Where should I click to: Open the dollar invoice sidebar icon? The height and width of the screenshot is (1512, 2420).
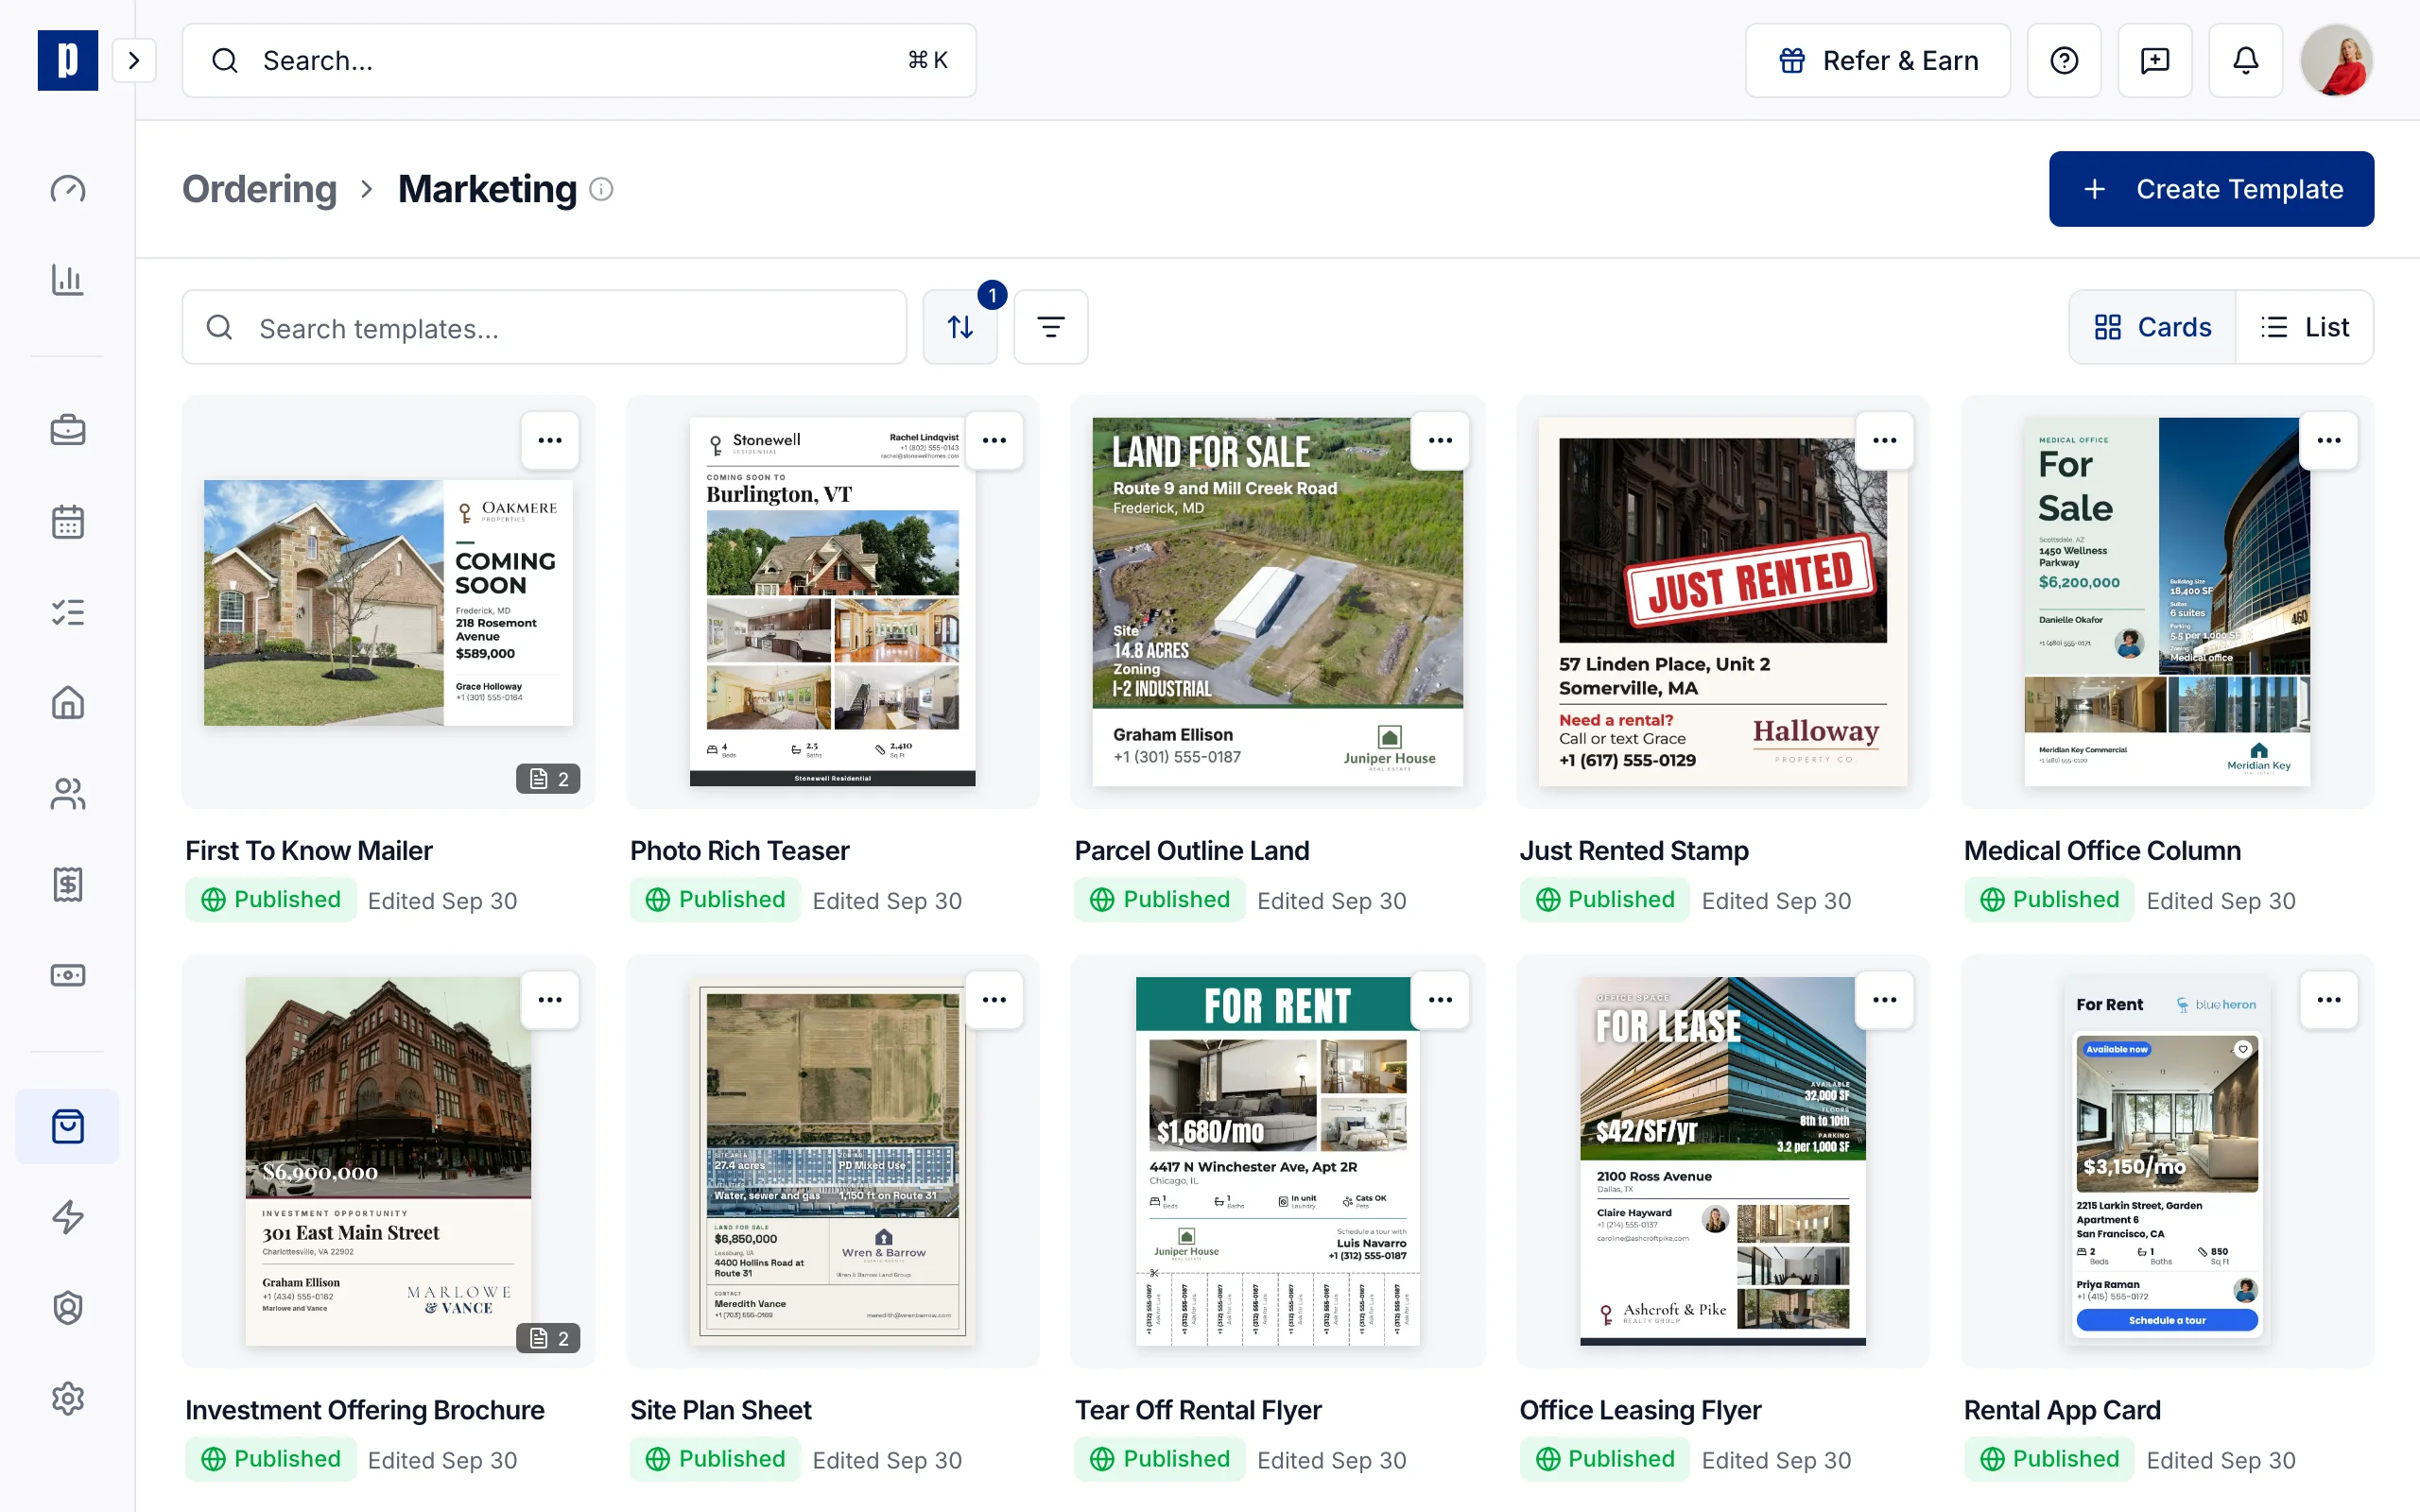pos(67,884)
